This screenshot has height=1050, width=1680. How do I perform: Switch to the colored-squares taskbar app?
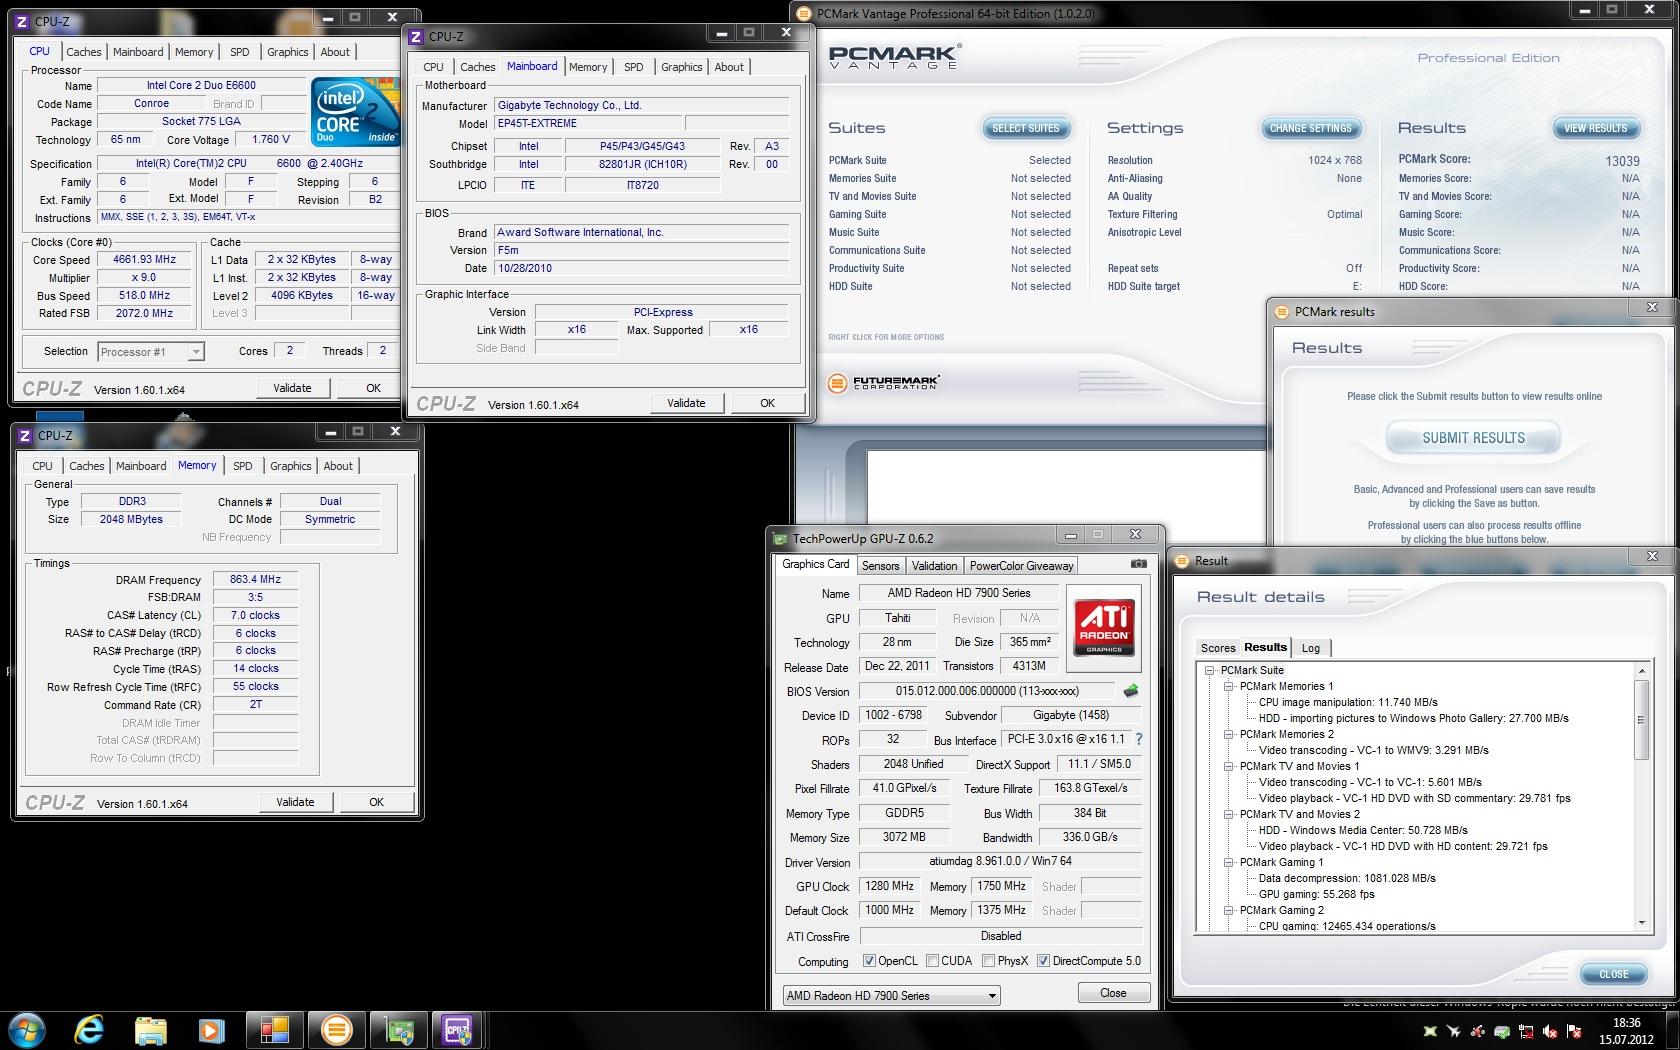tap(274, 1029)
